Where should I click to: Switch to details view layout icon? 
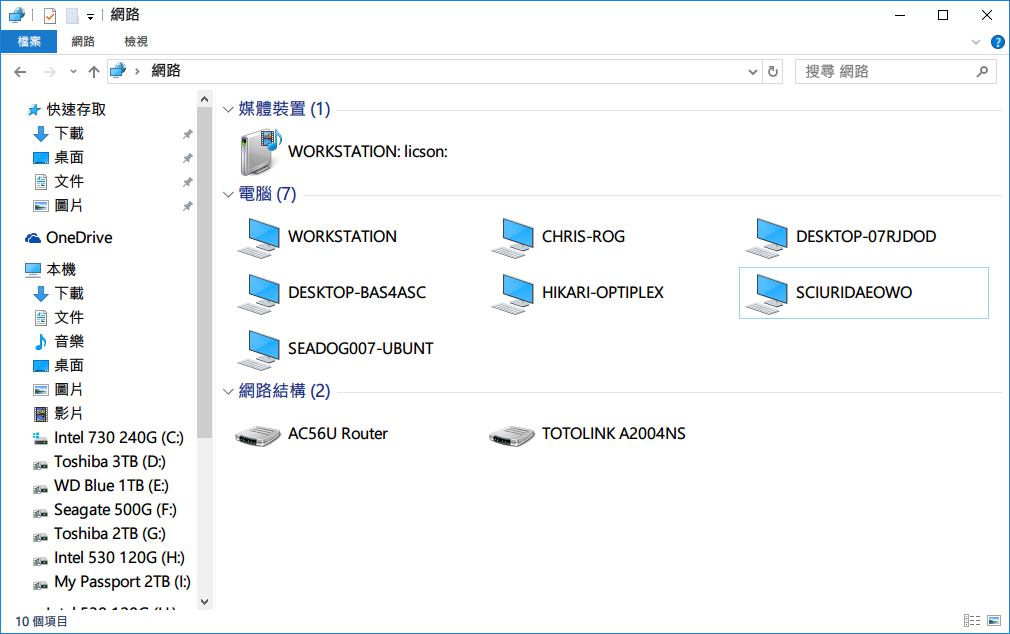point(971,620)
